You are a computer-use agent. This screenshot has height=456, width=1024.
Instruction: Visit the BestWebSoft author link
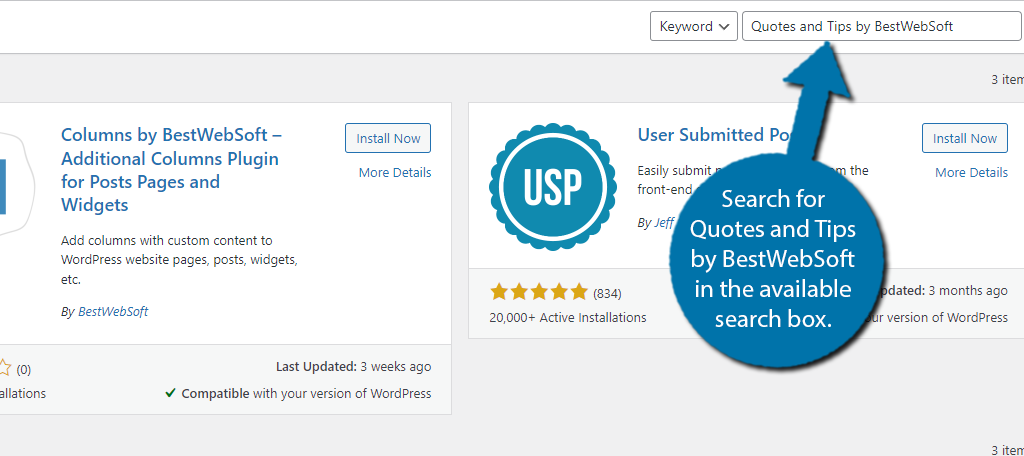pos(113,312)
